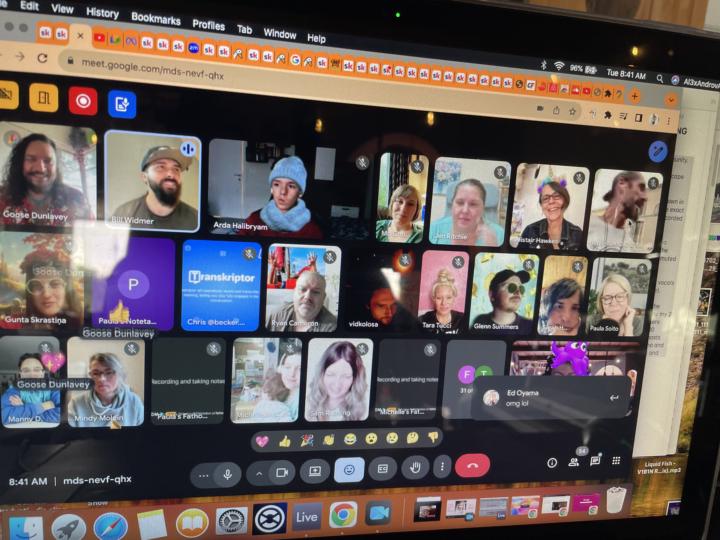Leave the call with red hang-up button

[472, 465]
